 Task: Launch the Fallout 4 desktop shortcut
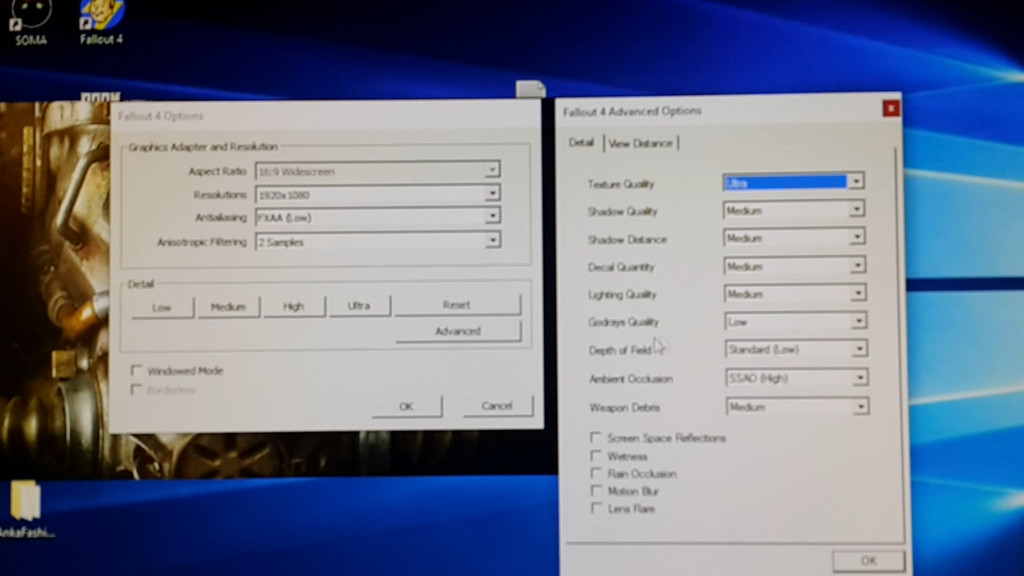click(x=101, y=23)
